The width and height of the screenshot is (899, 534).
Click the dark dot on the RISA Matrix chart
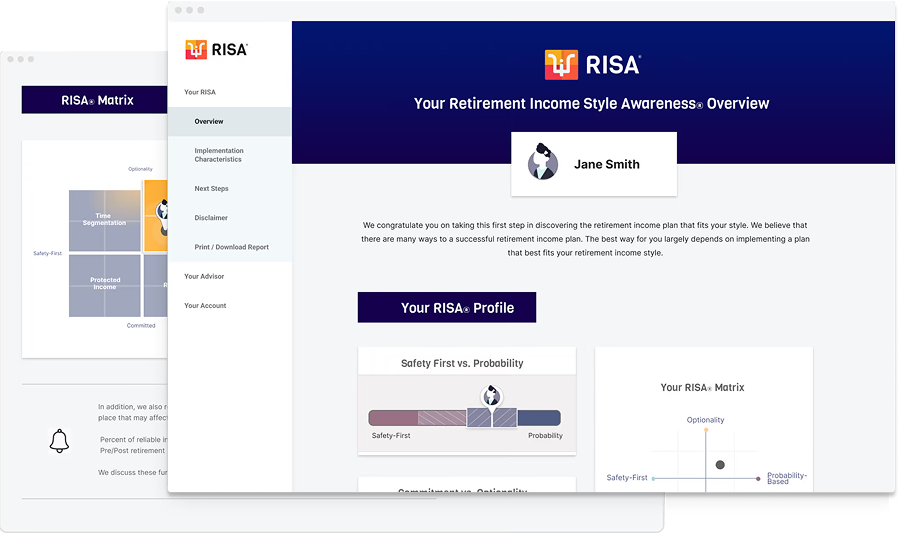pyautogui.click(x=720, y=465)
